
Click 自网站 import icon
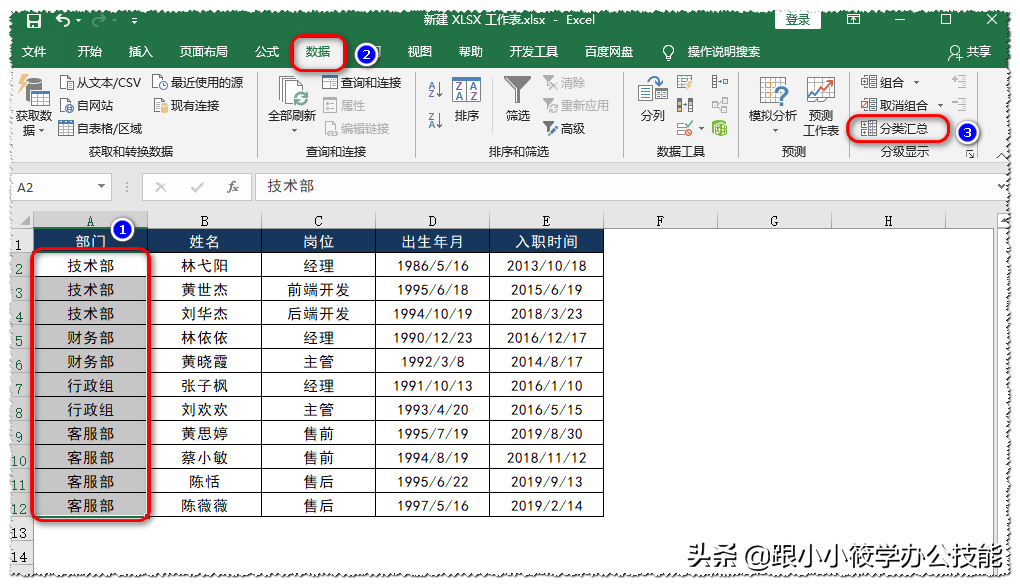click(66, 105)
